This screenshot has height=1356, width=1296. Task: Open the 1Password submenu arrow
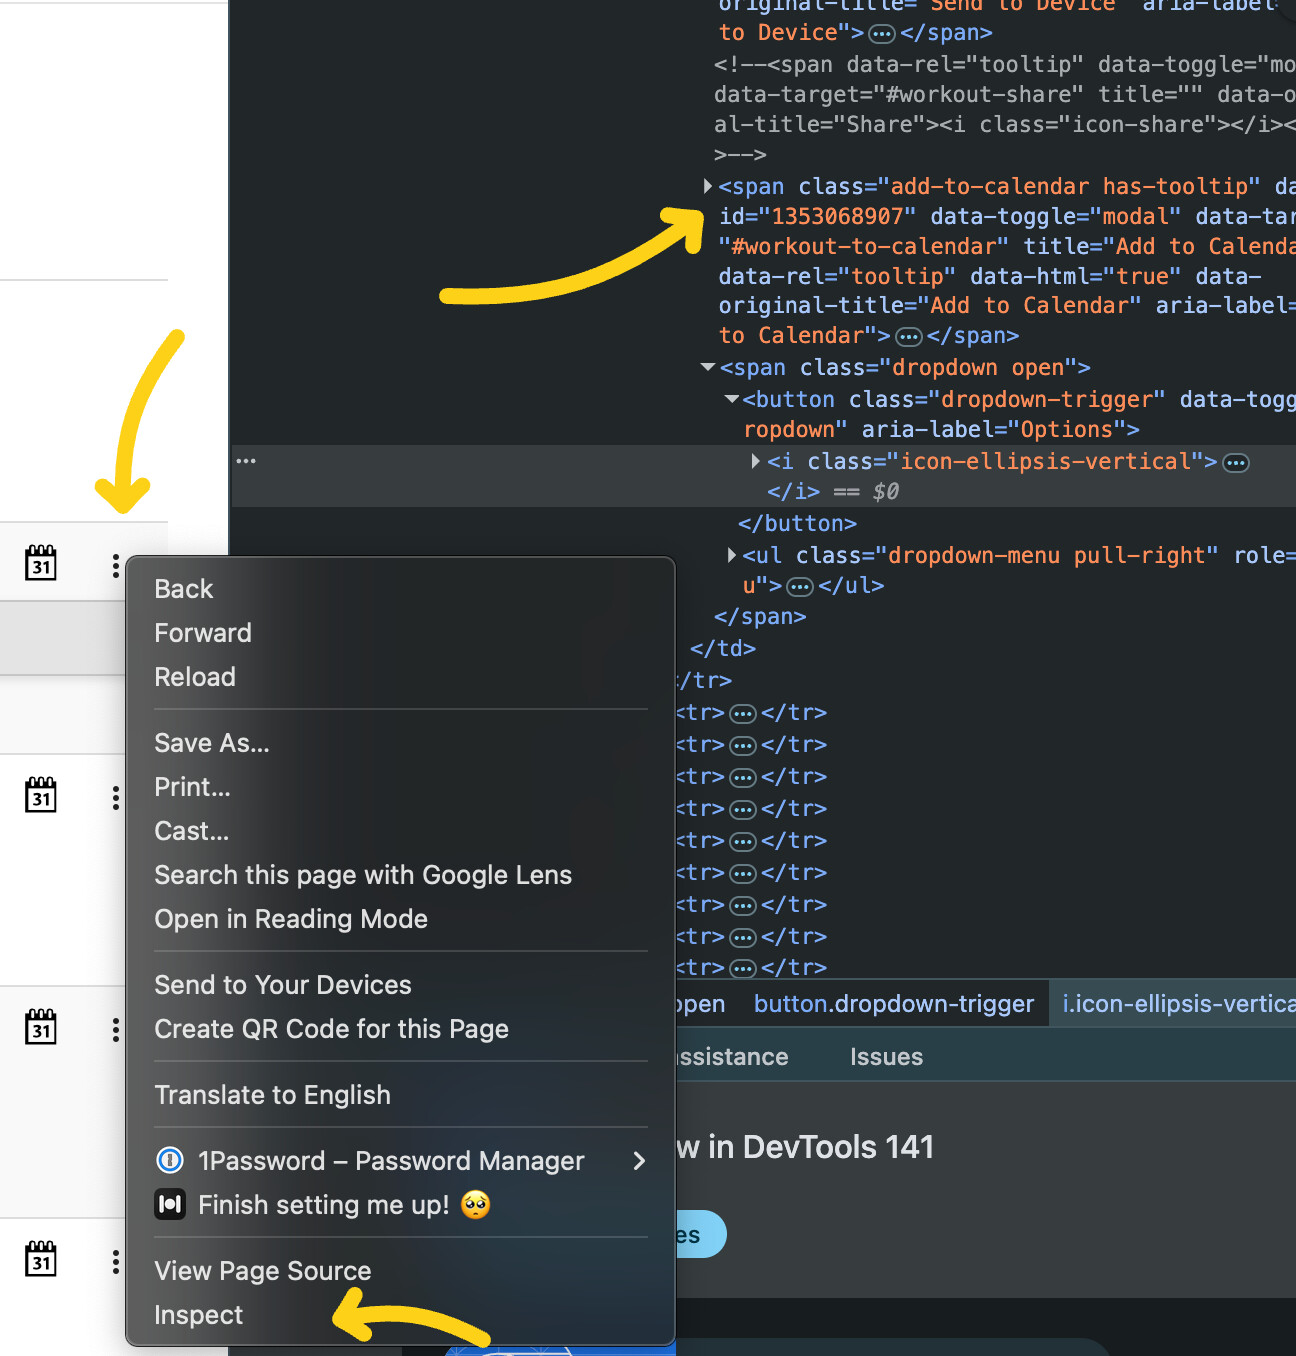[x=639, y=1160]
